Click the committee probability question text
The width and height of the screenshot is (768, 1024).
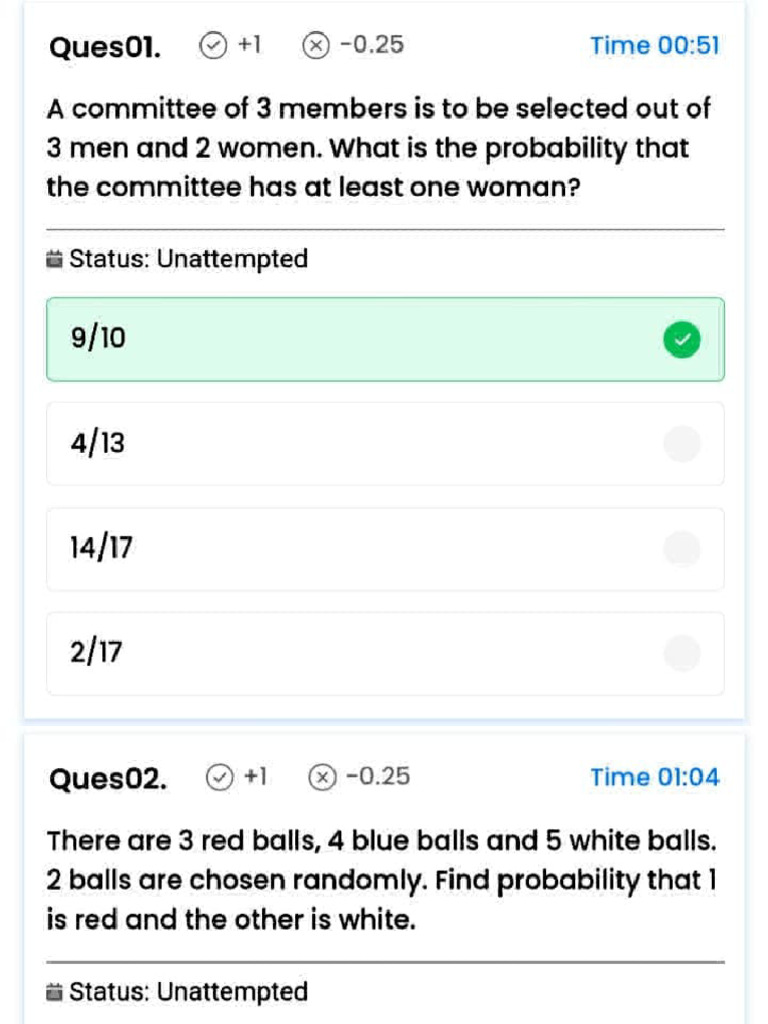378,148
